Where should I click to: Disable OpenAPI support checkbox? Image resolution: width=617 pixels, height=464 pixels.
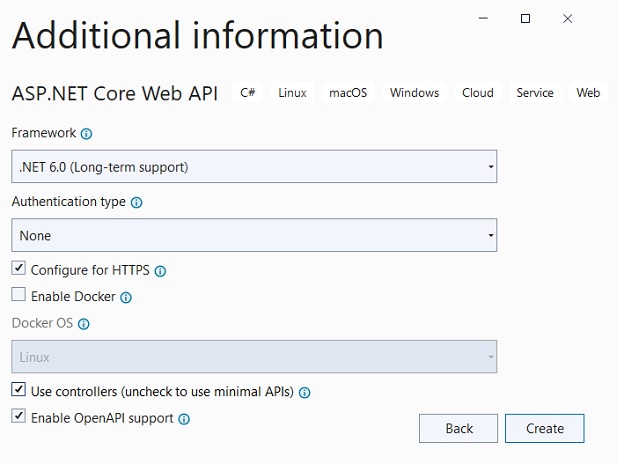point(19,418)
